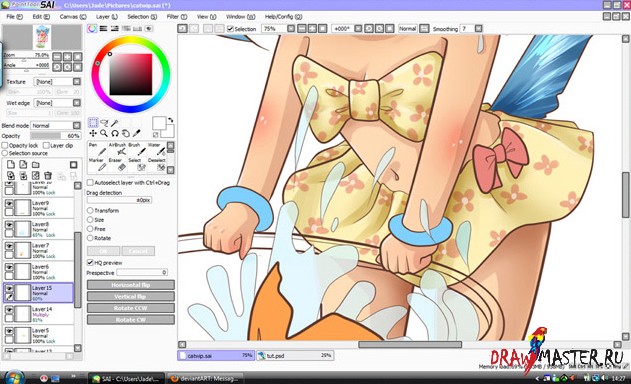Screen dimensions: 631x384
Task: Enable Selection source radio button
Action: [5, 153]
